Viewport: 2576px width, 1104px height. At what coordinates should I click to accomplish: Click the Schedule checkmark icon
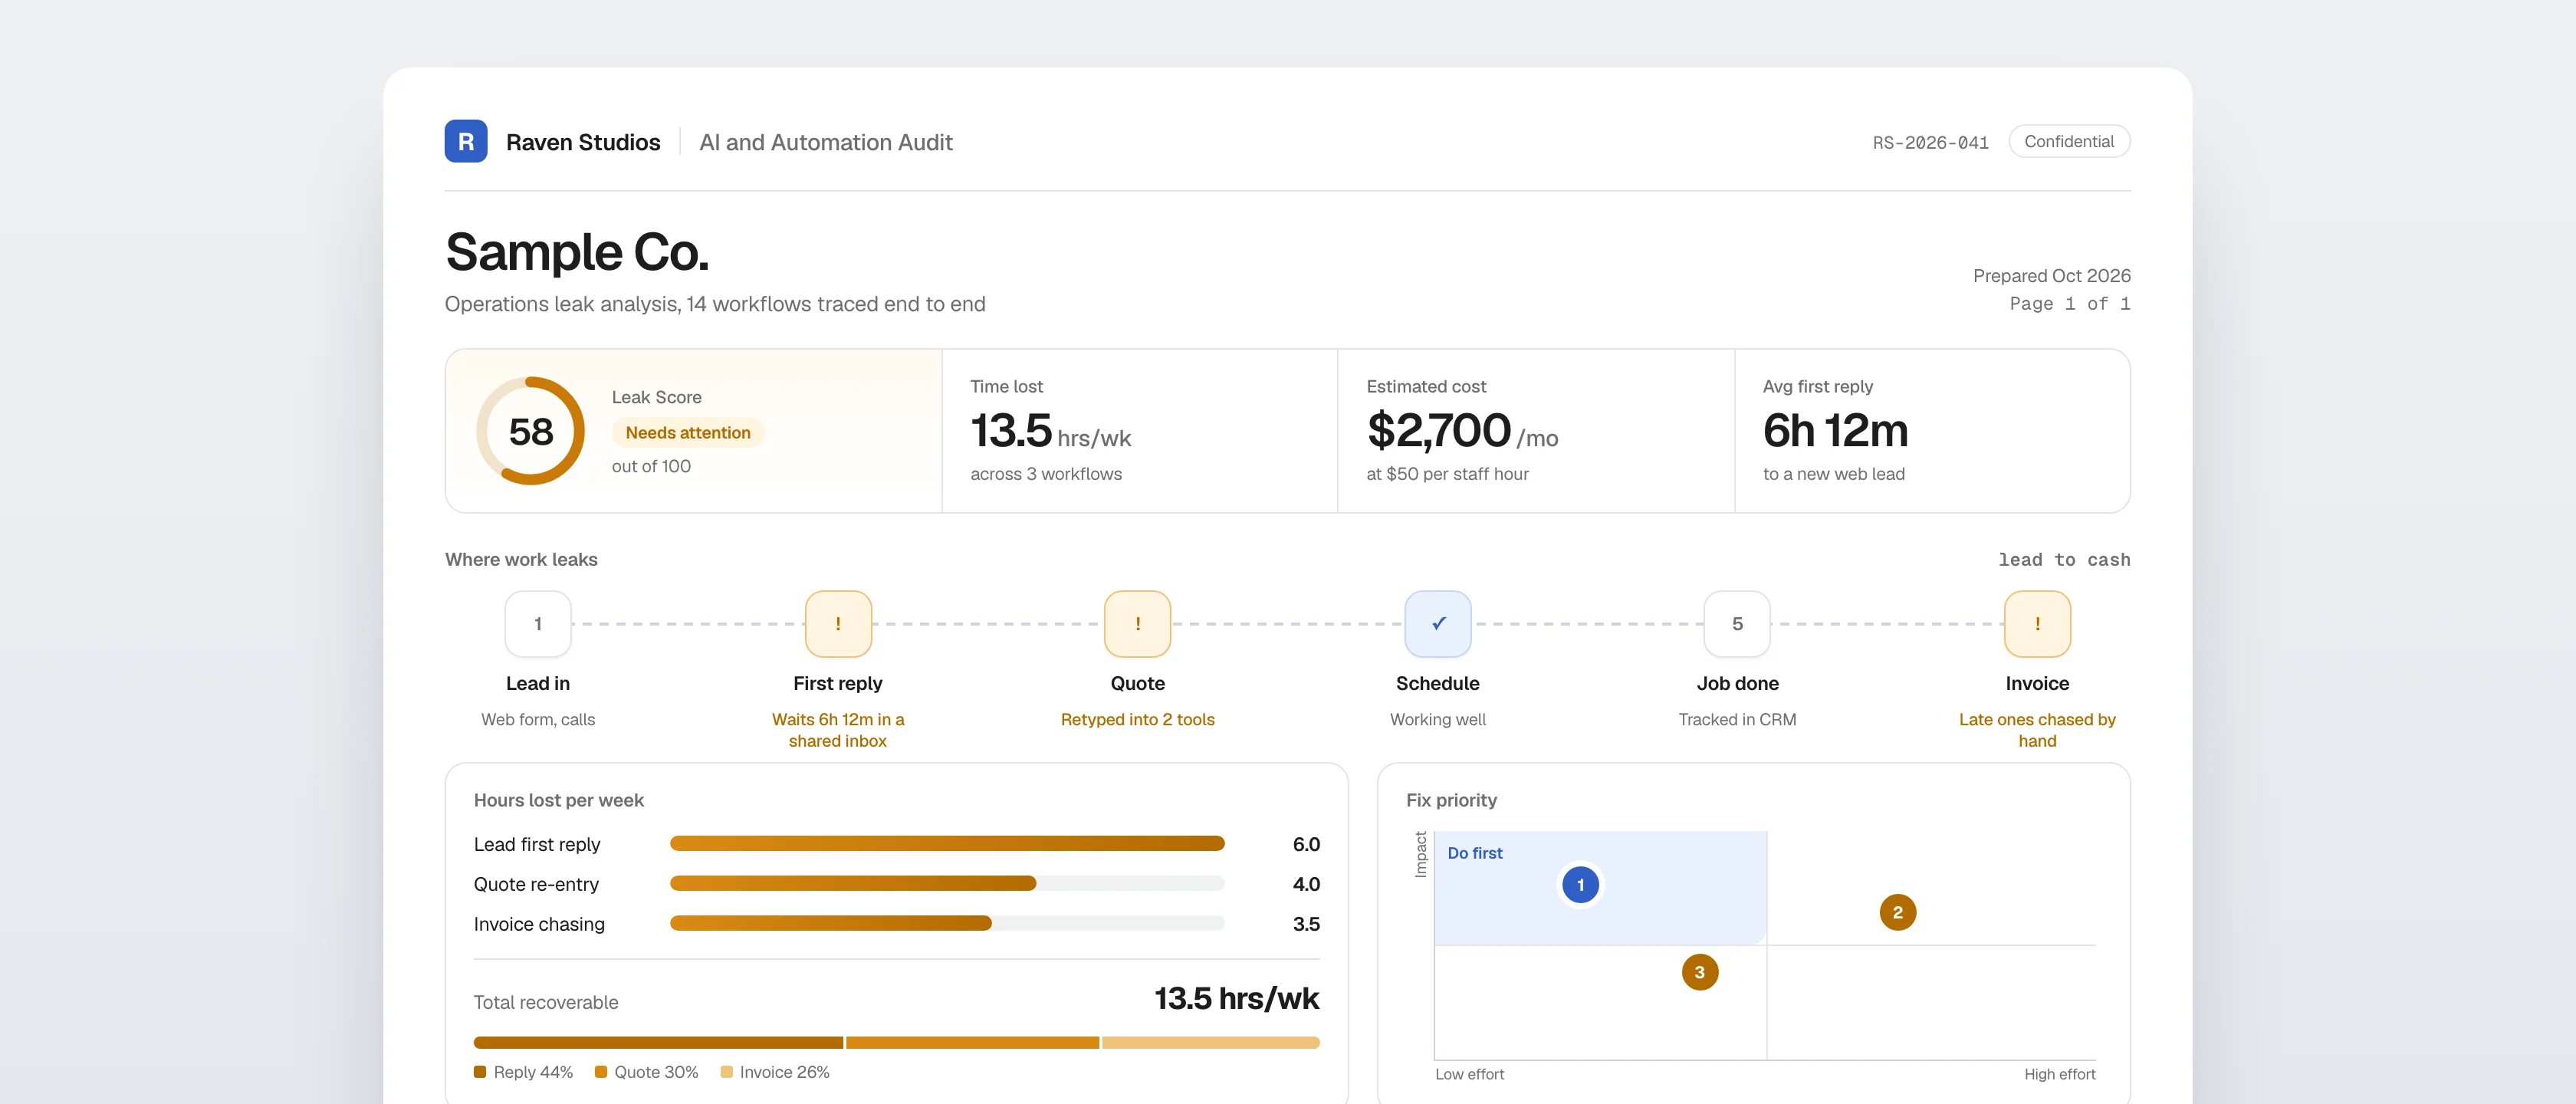point(1438,623)
